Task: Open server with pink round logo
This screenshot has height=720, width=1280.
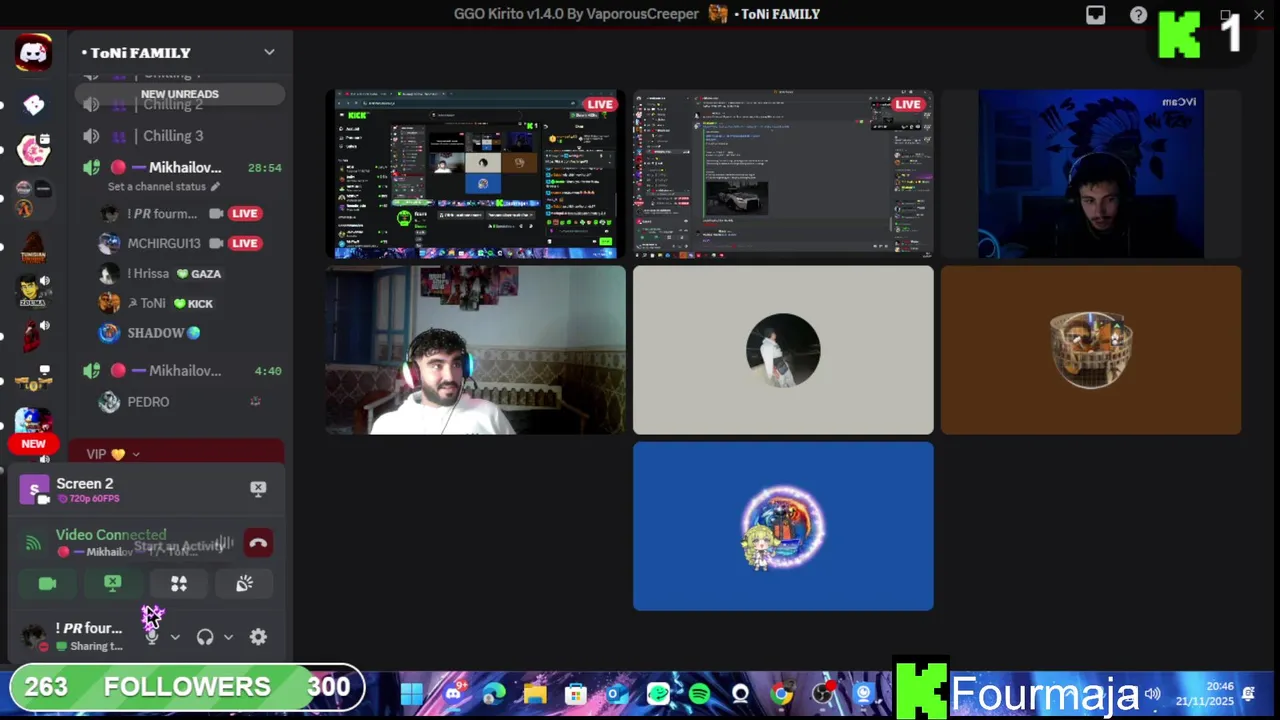Action: click(x=33, y=150)
